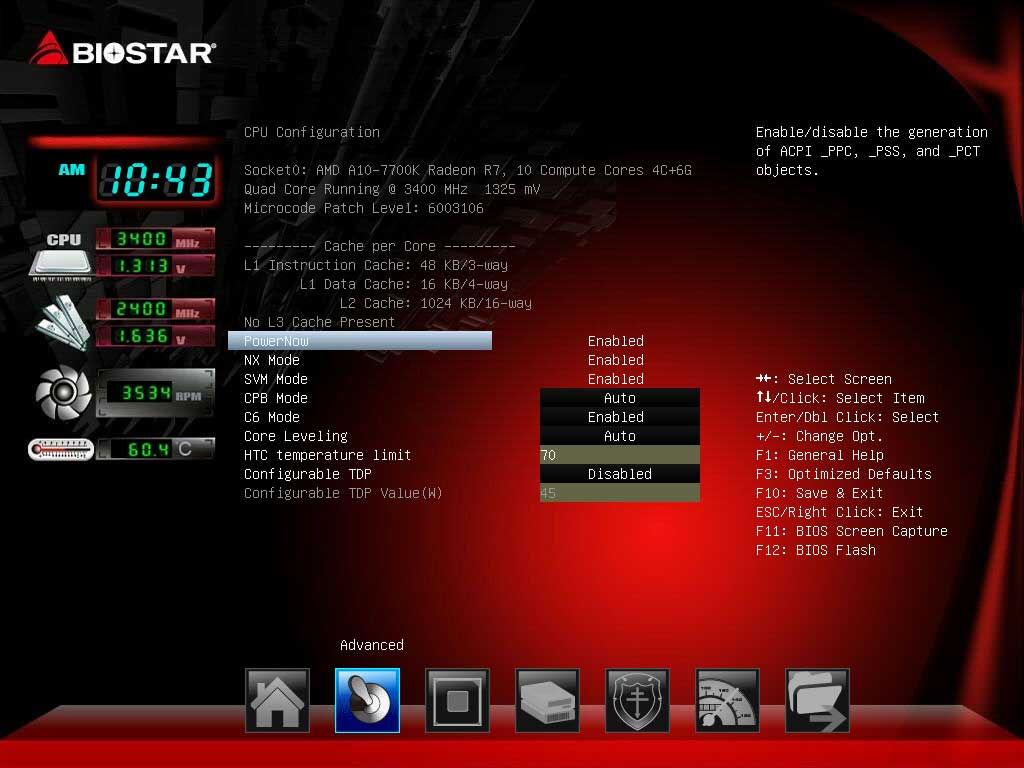
Task: Click temperature 60.4 C readout
Action: point(155,449)
